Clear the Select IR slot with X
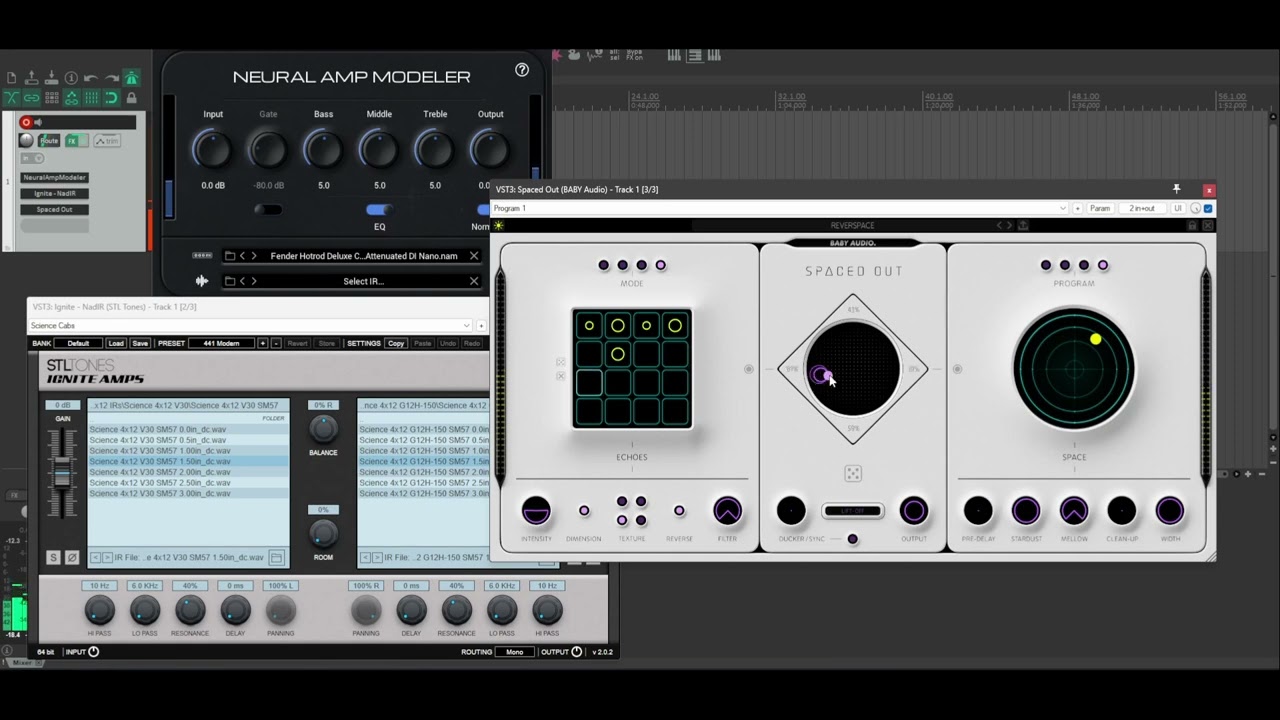The height and width of the screenshot is (720, 1280). pos(474,281)
